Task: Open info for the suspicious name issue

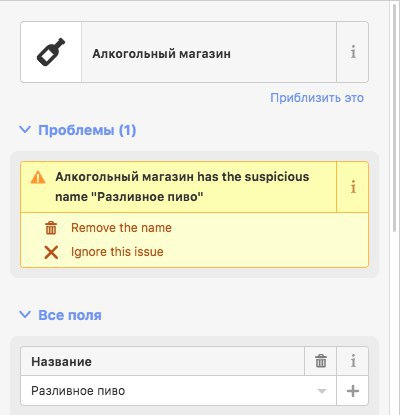Action: [x=353, y=187]
